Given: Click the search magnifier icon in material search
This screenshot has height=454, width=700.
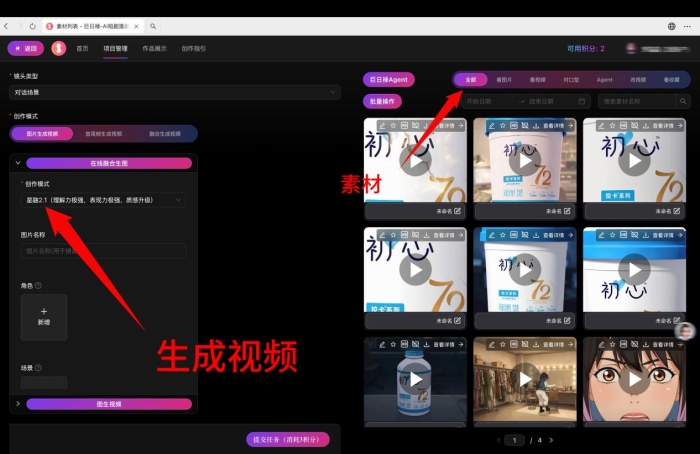Looking at the screenshot, I should (680, 101).
